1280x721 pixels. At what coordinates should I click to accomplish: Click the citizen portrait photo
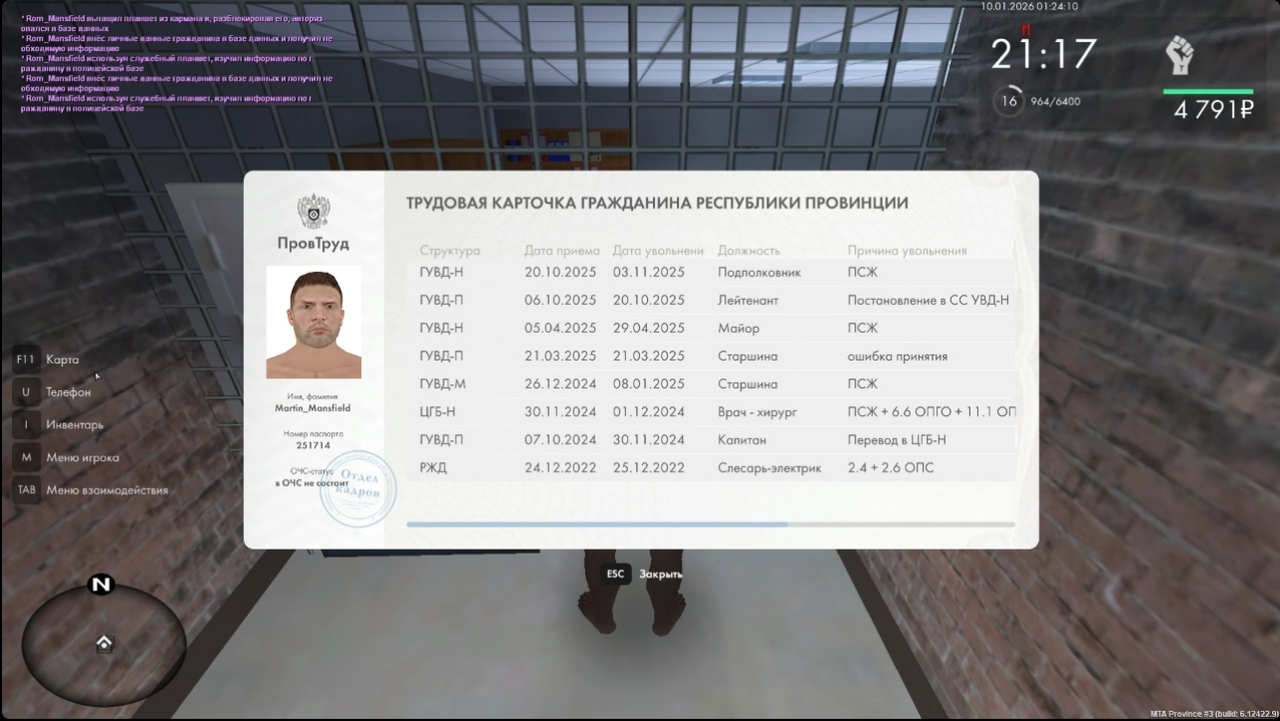point(314,322)
